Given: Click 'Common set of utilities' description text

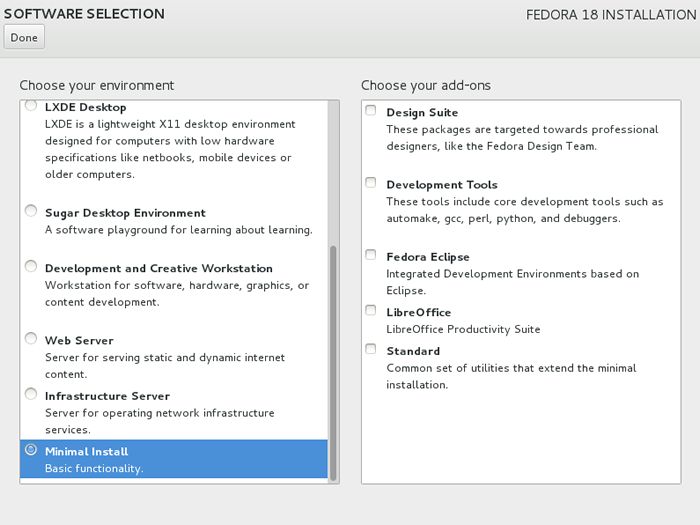Looking at the screenshot, I should point(512,377).
